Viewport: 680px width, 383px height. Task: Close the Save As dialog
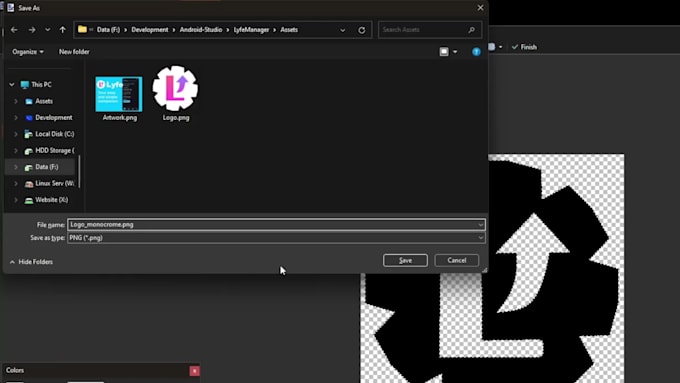[x=480, y=8]
